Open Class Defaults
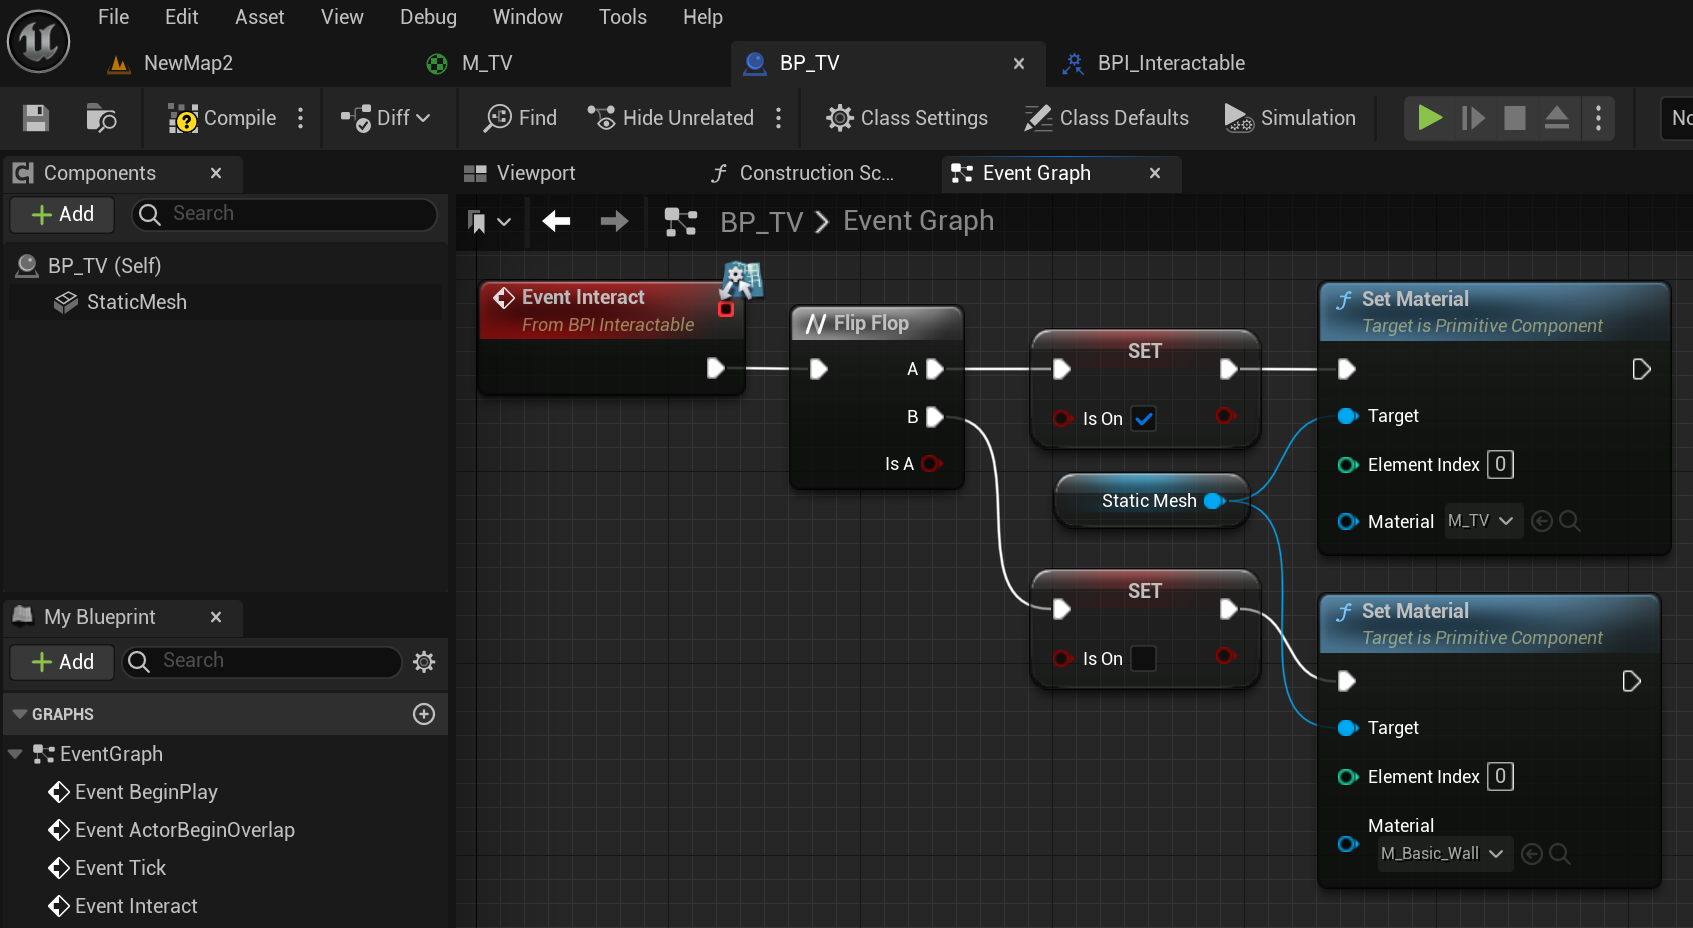 [x=1106, y=118]
